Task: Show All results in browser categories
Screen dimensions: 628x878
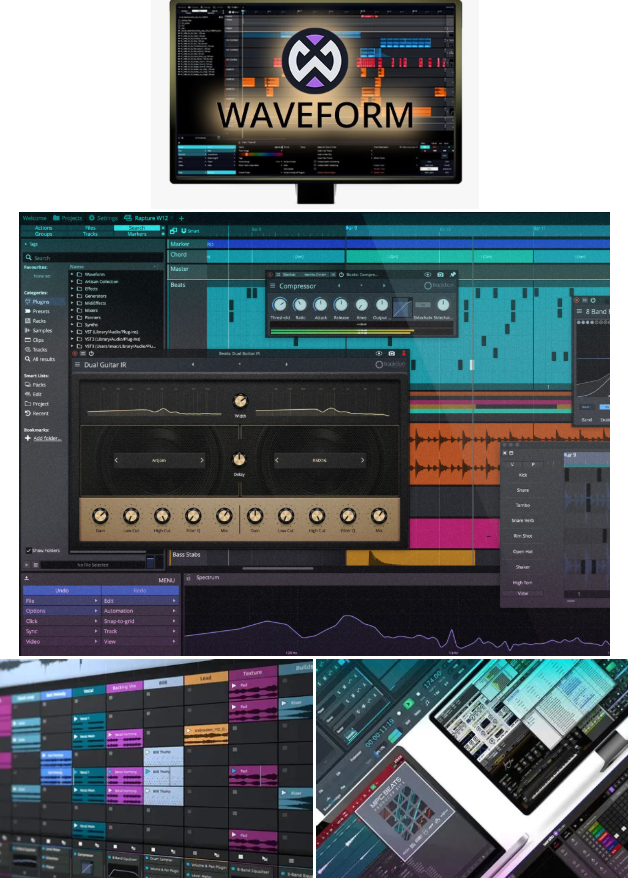Action: point(40,359)
